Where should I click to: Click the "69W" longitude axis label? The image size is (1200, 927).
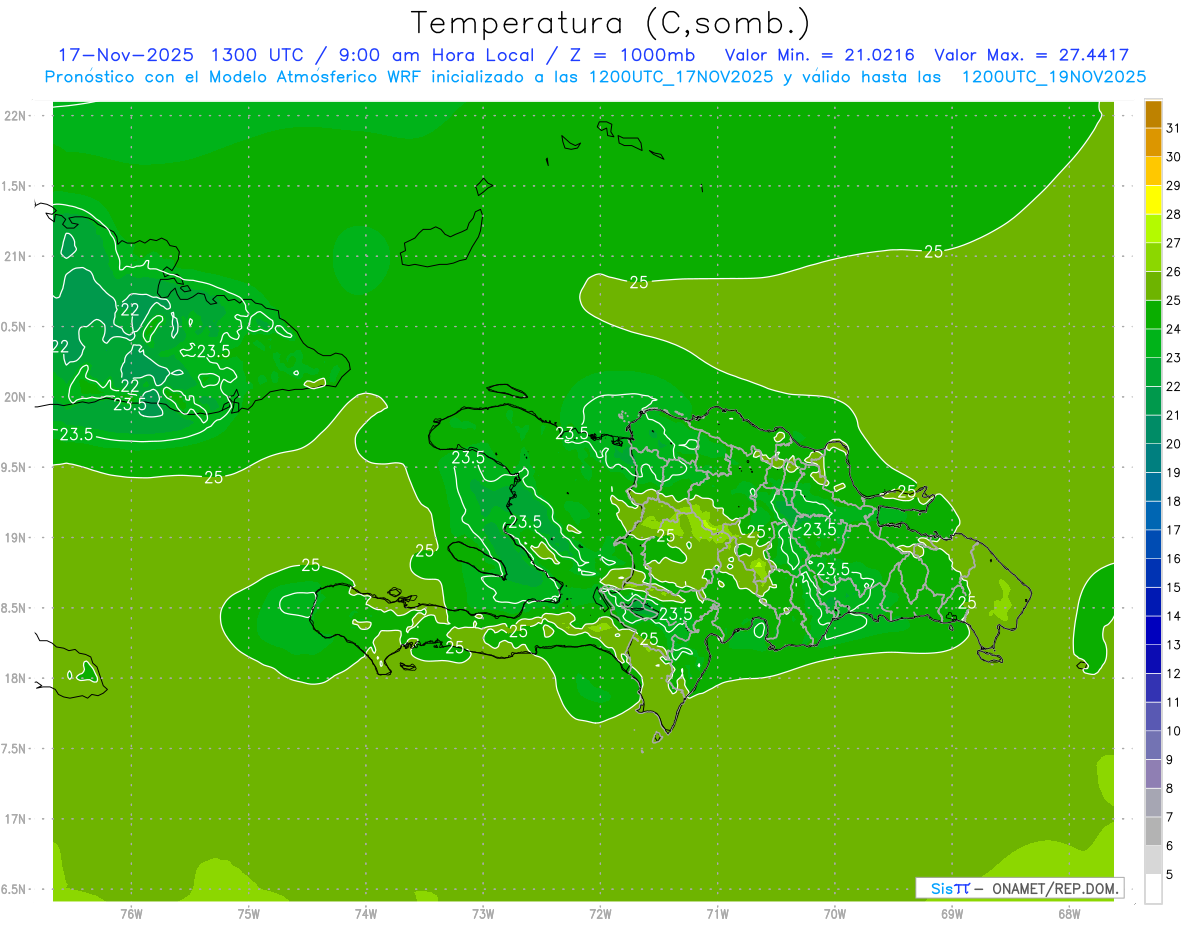(x=952, y=914)
